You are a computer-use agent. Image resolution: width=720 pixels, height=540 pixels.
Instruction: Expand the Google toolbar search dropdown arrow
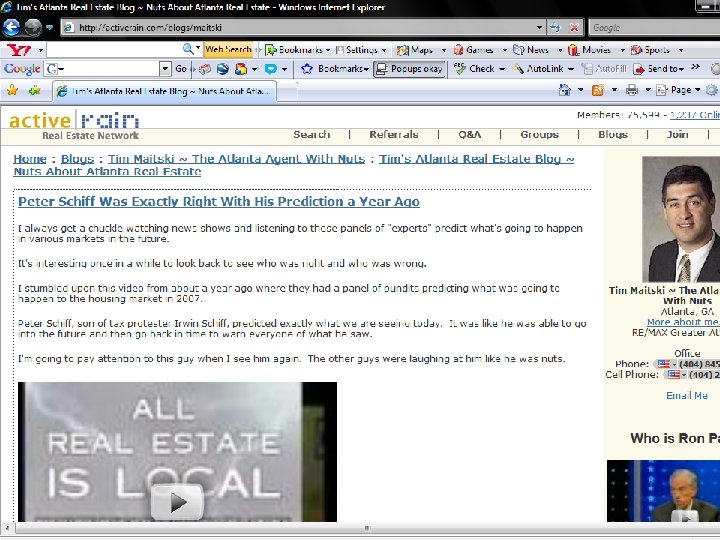165,69
